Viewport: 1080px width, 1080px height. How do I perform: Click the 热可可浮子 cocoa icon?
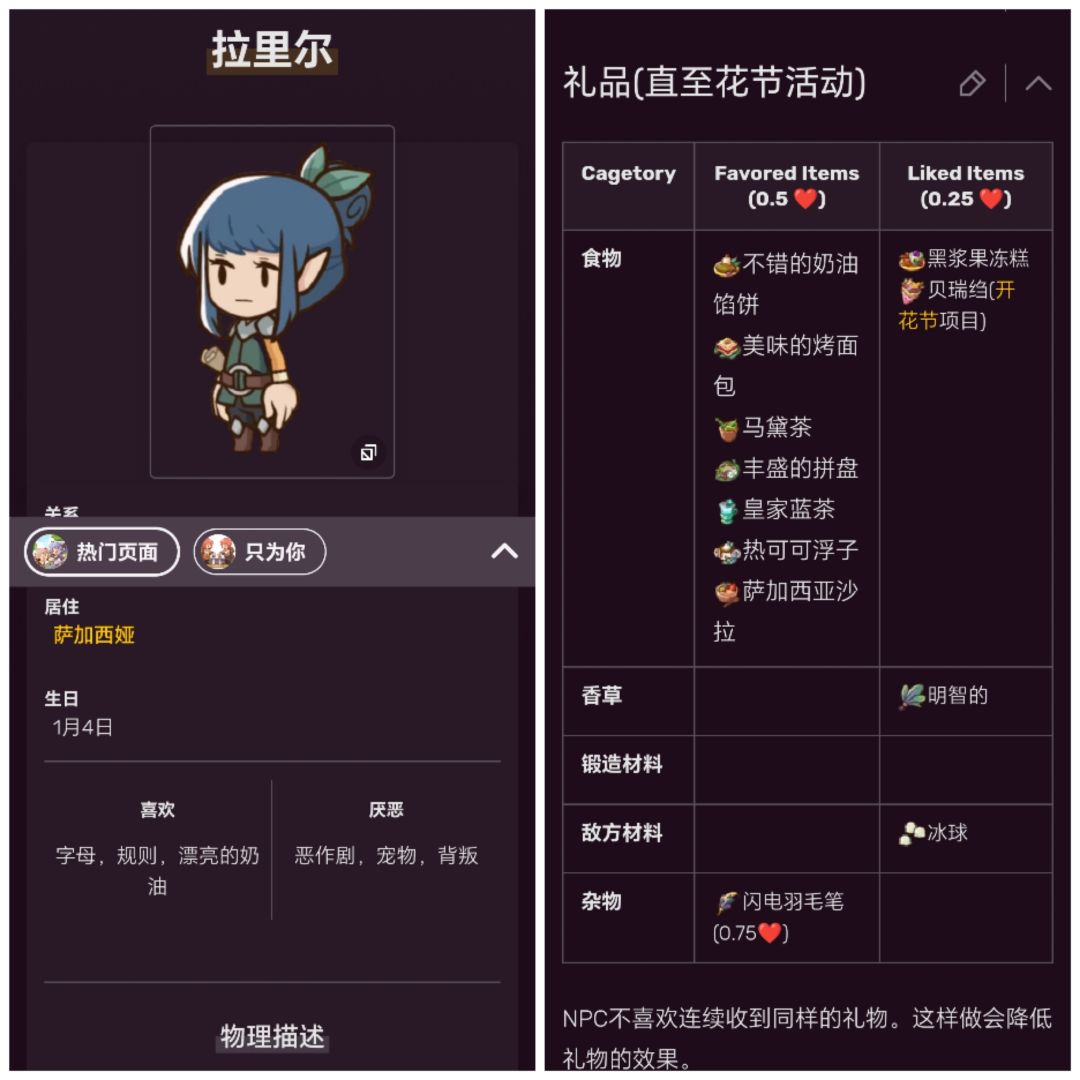point(727,551)
